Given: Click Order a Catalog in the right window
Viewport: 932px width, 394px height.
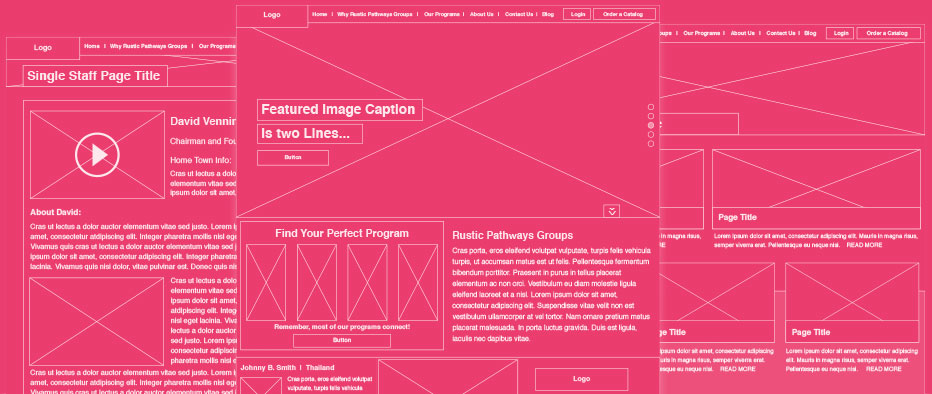Looking at the screenshot, I should point(888,33).
